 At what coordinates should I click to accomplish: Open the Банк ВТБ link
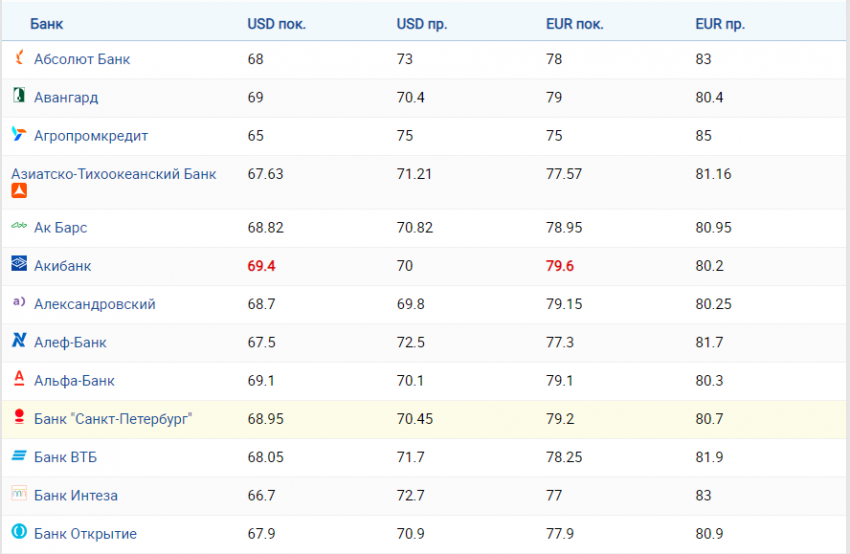tap(66, 458)
